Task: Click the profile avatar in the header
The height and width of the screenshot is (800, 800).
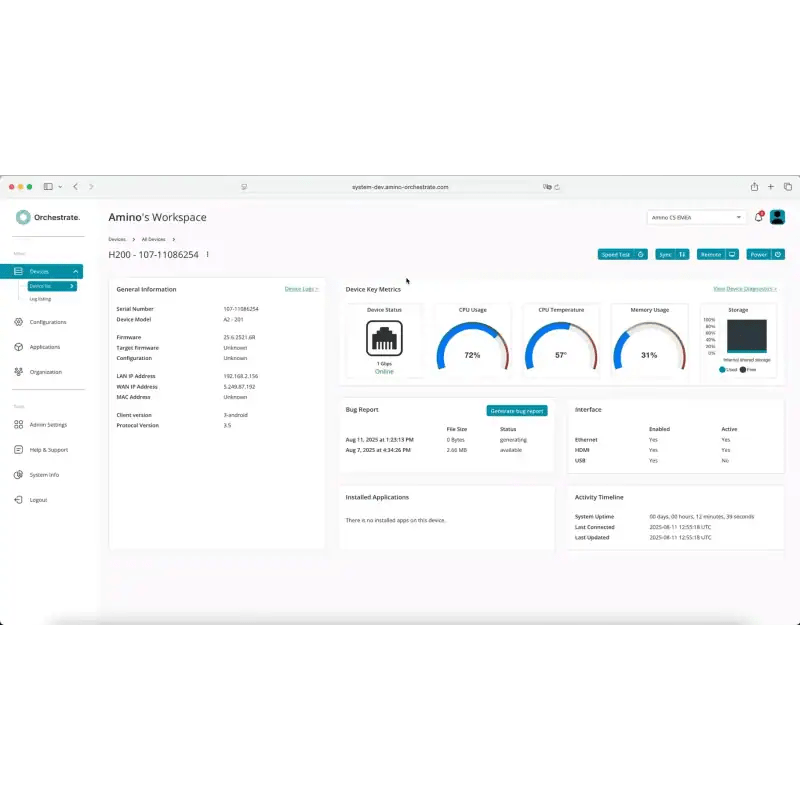Action: [778, 217]
